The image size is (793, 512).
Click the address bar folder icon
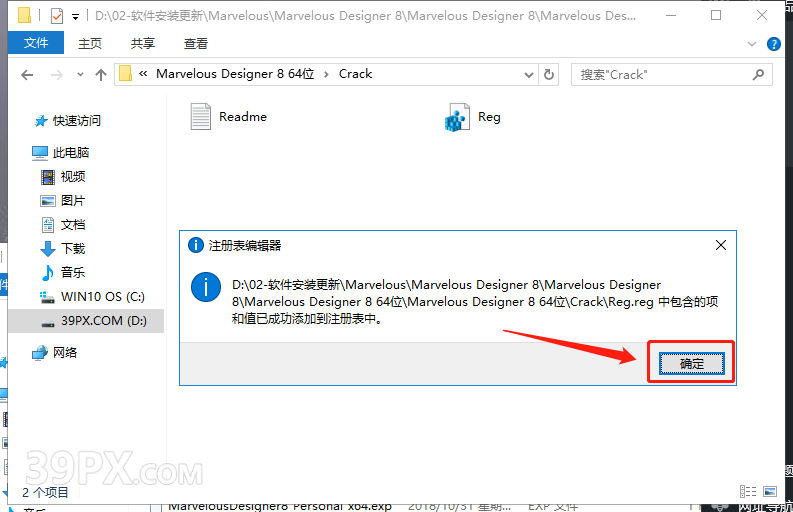pos(125,74)
